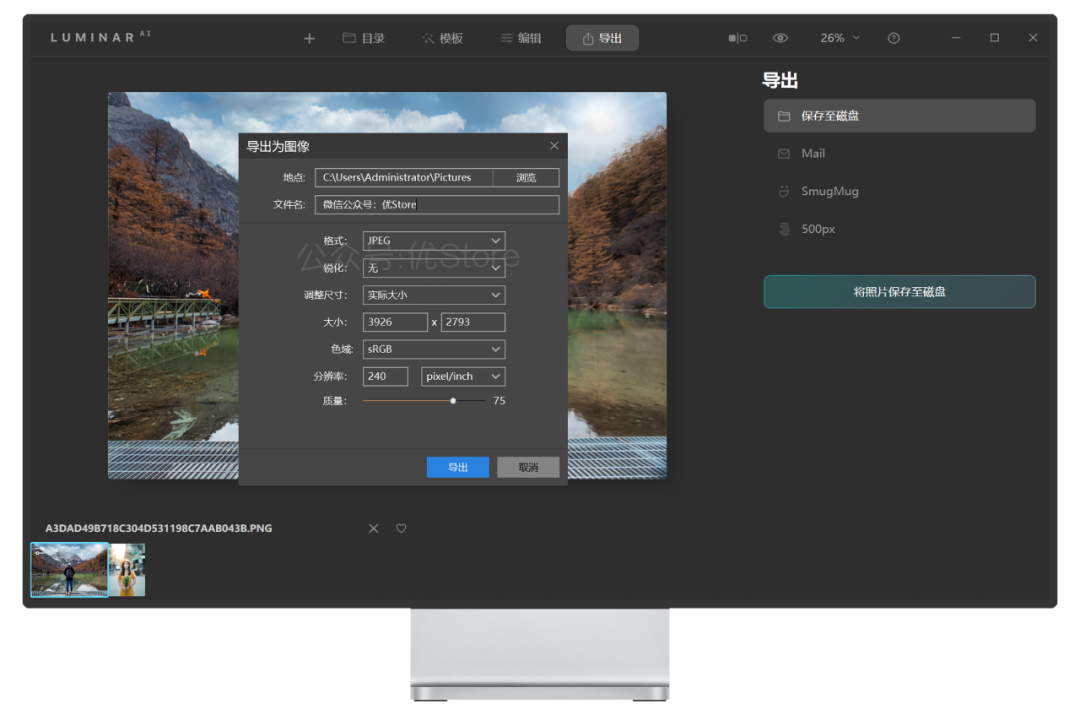Click the 取消 cancel button
Image resolution: width=1080 pixels, height=715 pixels.
click(x=528, y=467)
